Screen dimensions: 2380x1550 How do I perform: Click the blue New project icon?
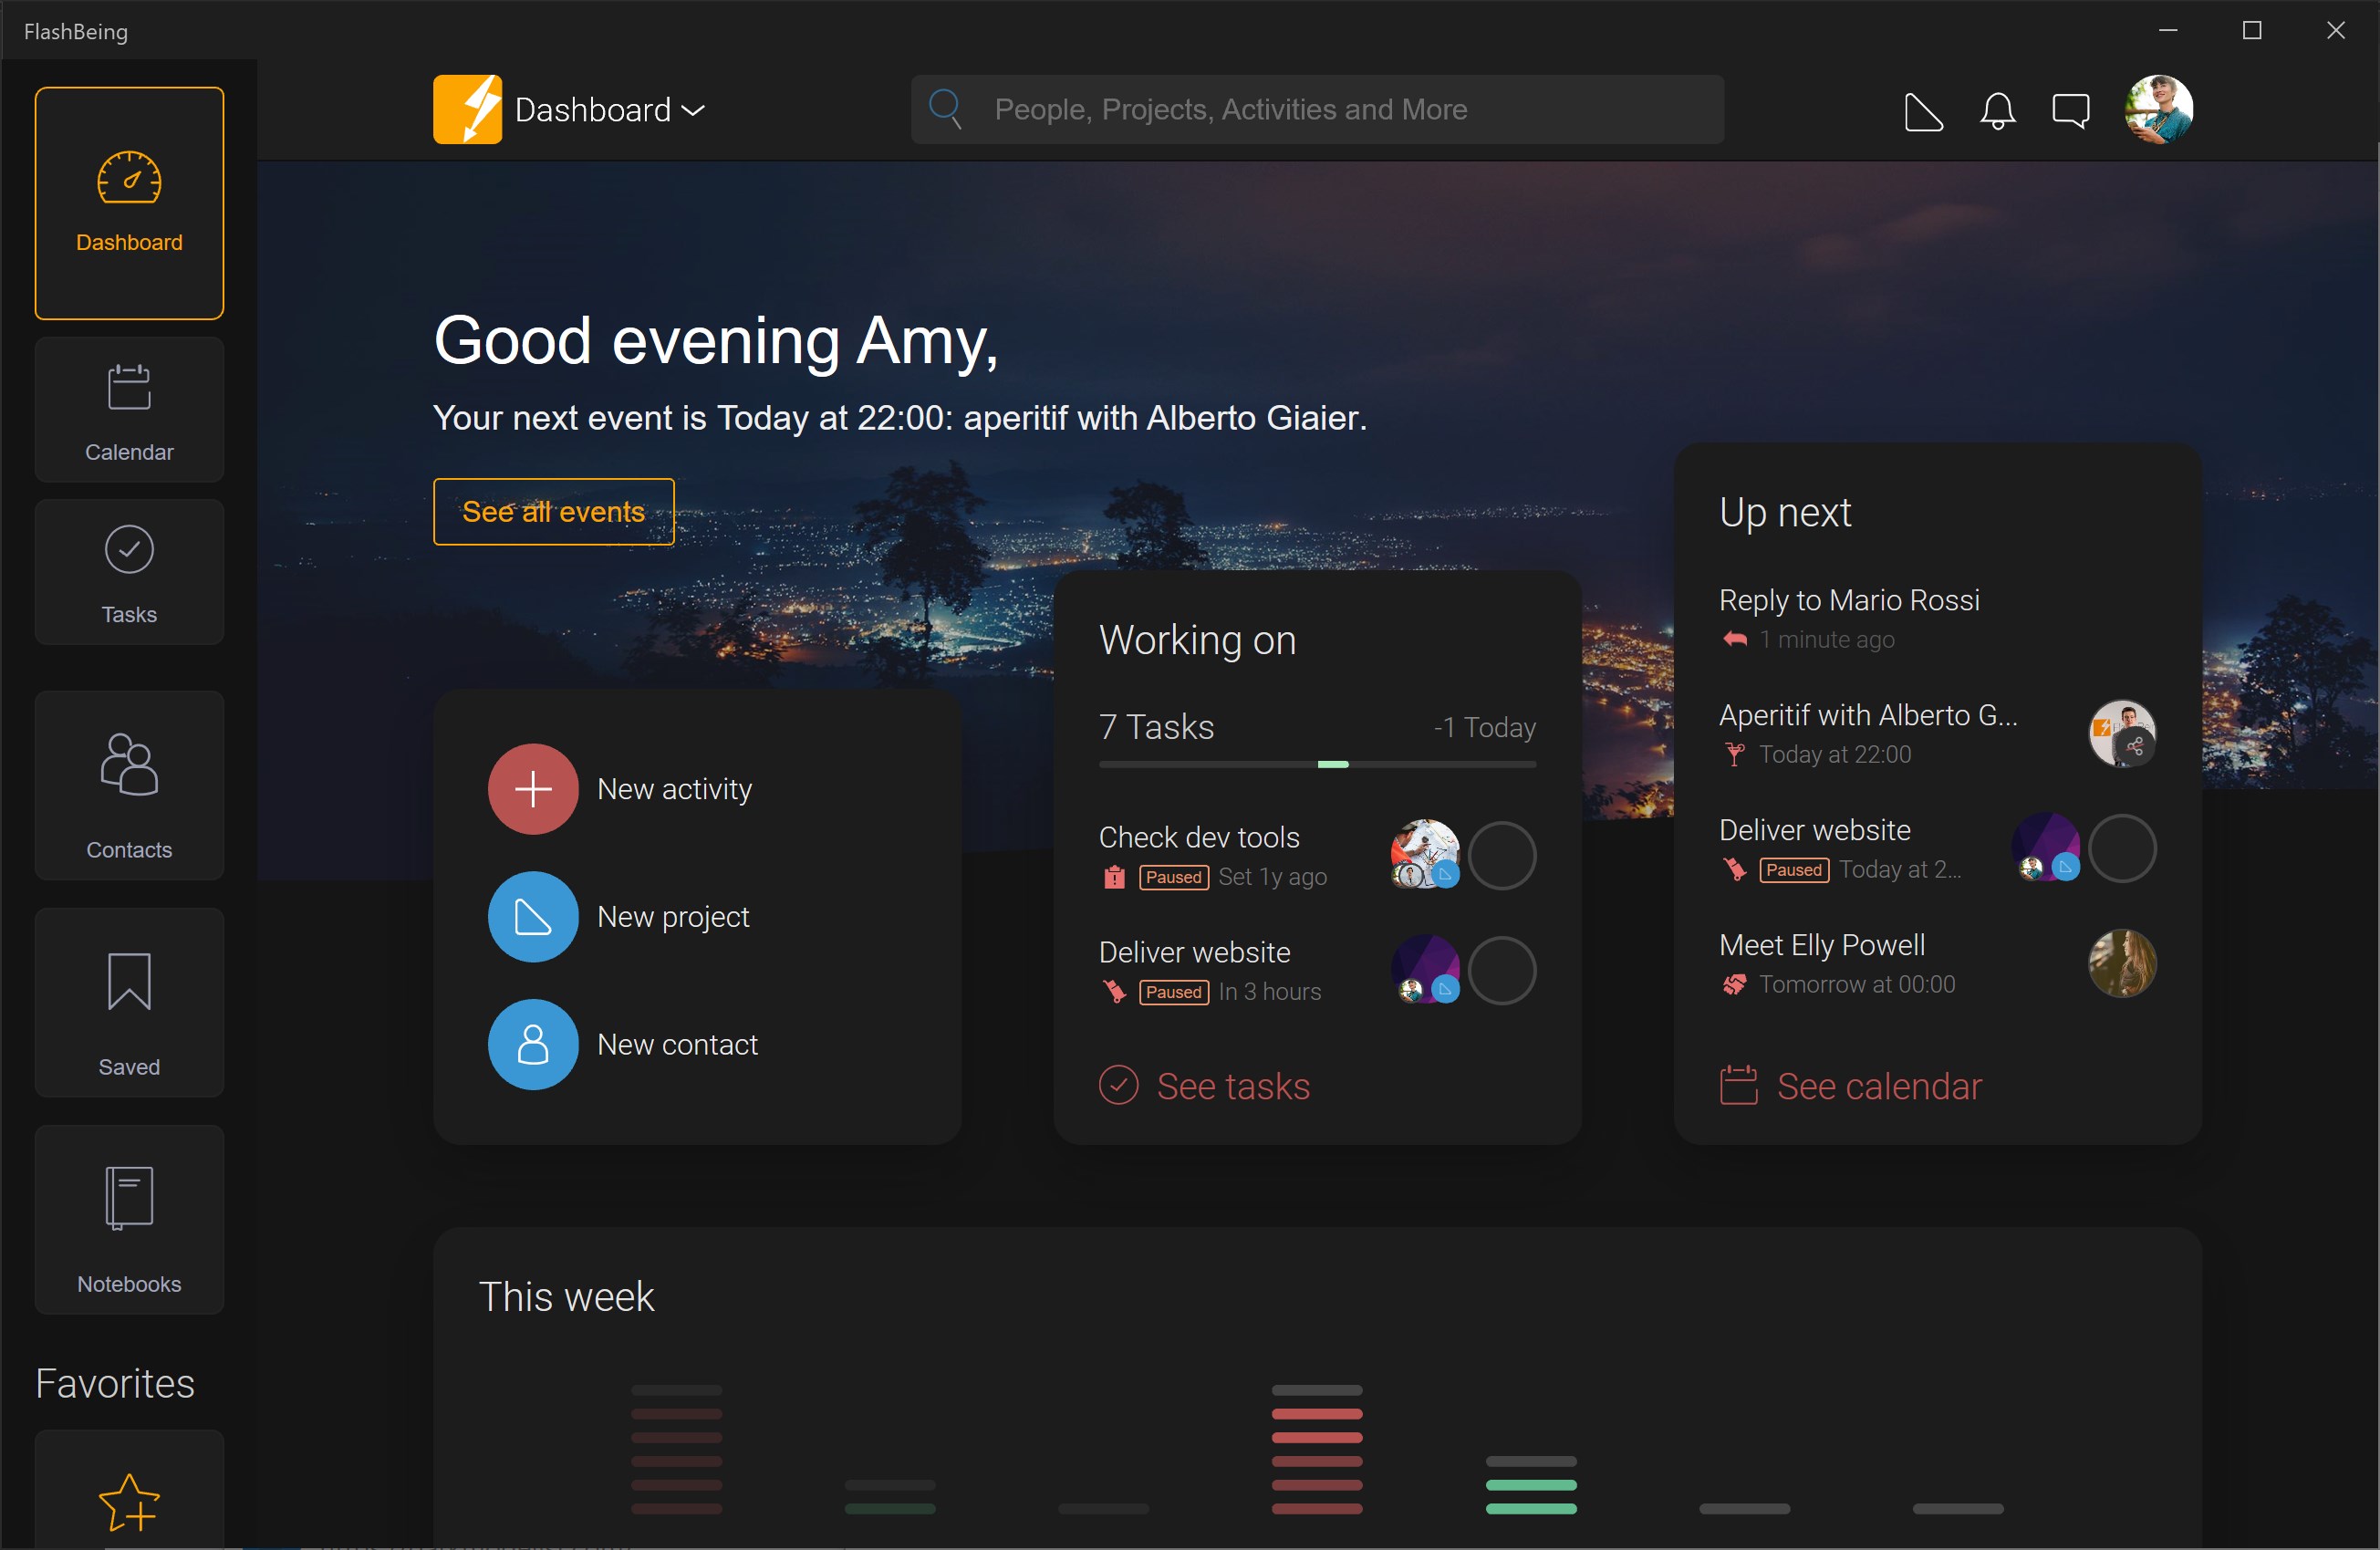pos(533,916)
